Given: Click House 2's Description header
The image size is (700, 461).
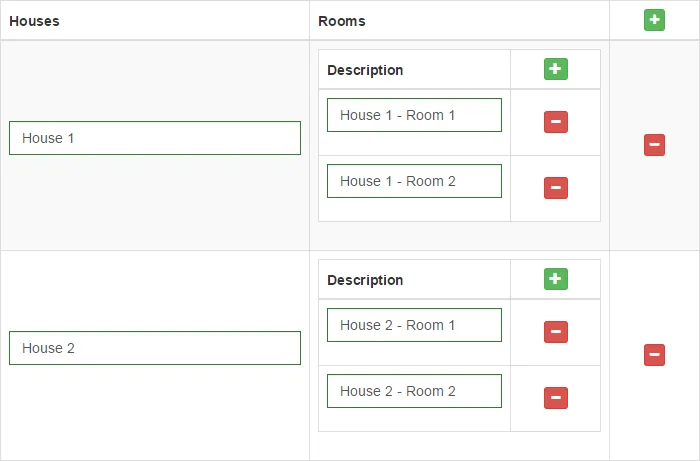Looking at the screenshot, I should pos(365,280).
